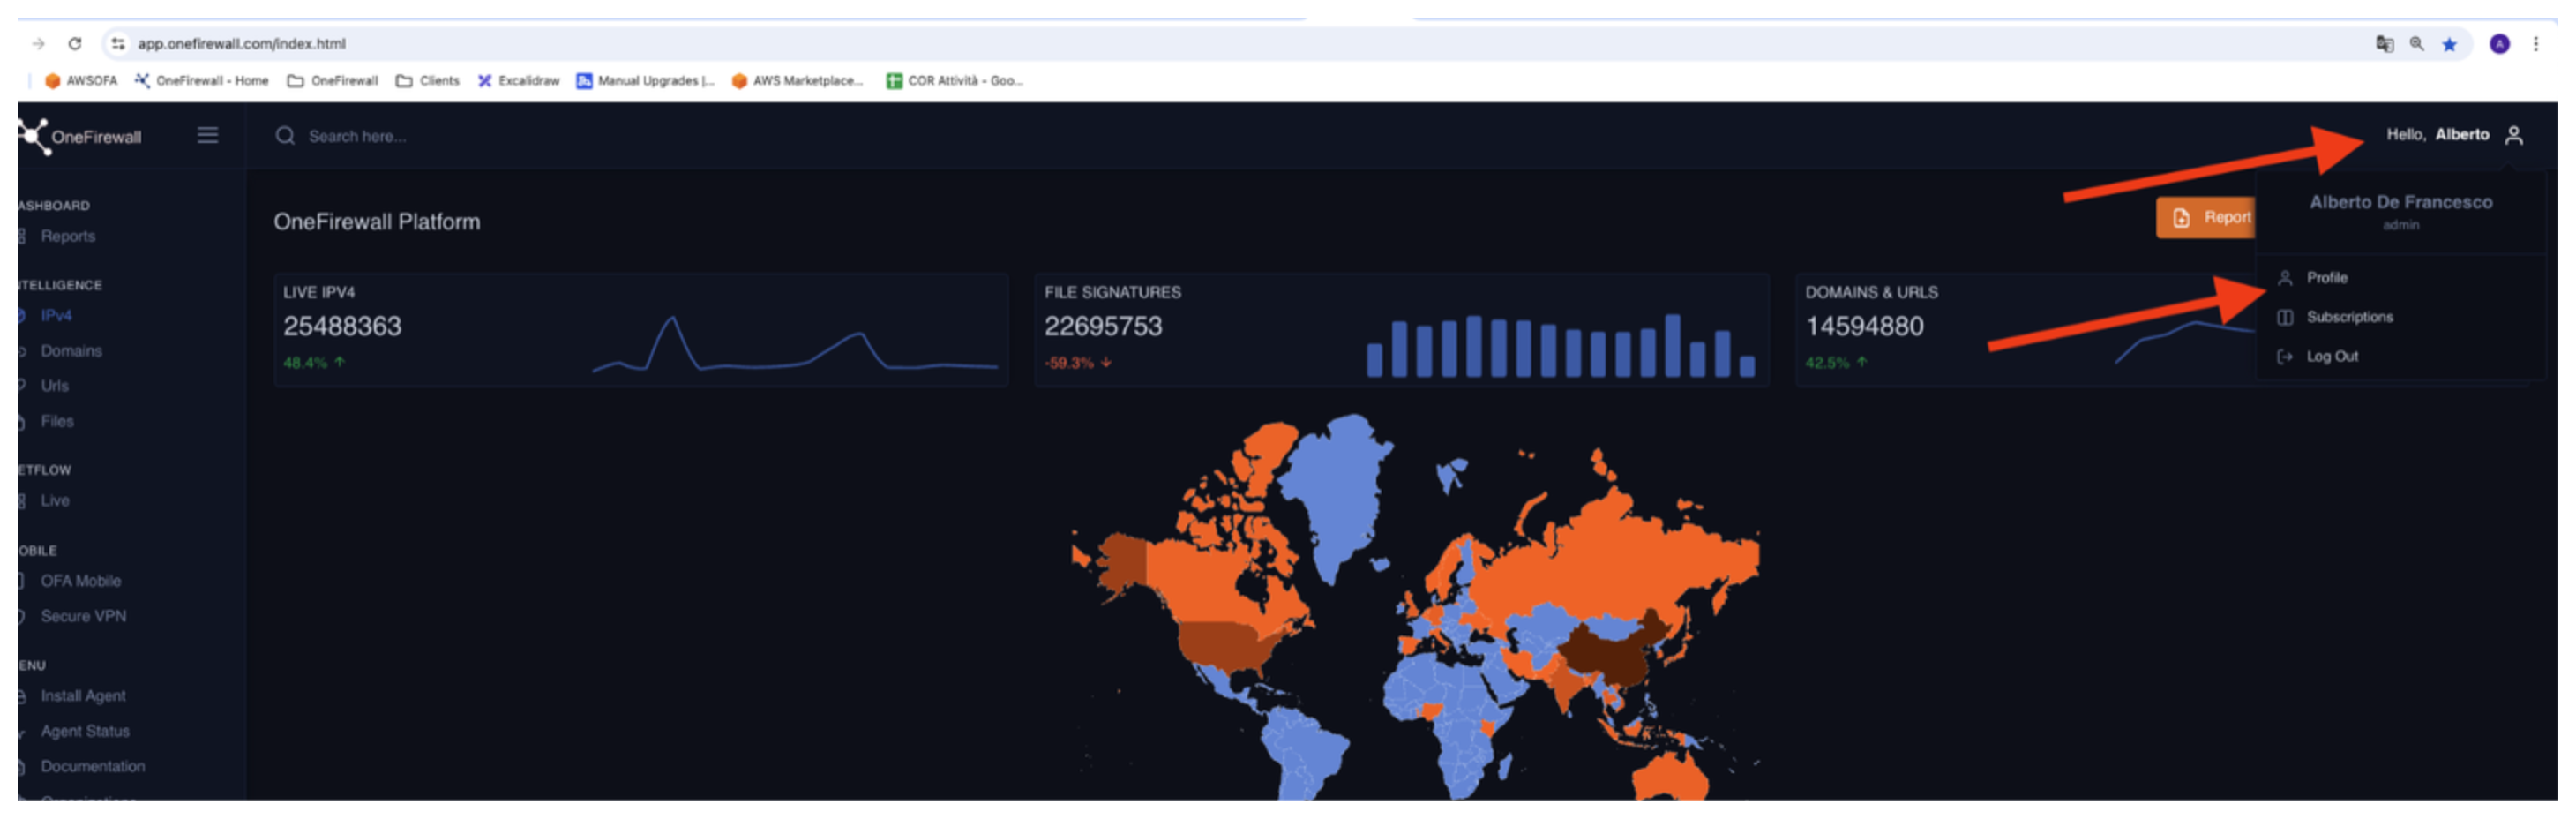The image size is (2576, 819).
Task: Click the 42.5% increase indicator
Action: (x=1836, y=362)
